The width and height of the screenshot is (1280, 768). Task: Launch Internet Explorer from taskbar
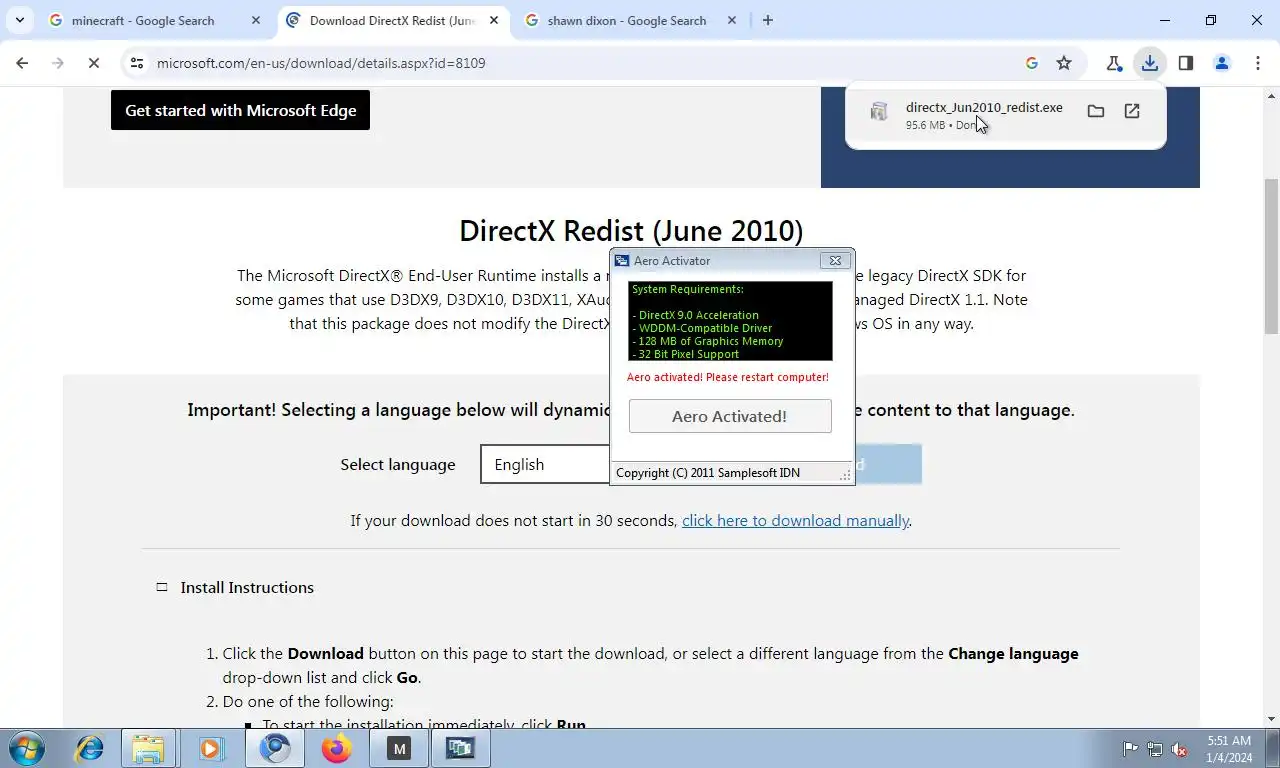click(90, 748)
